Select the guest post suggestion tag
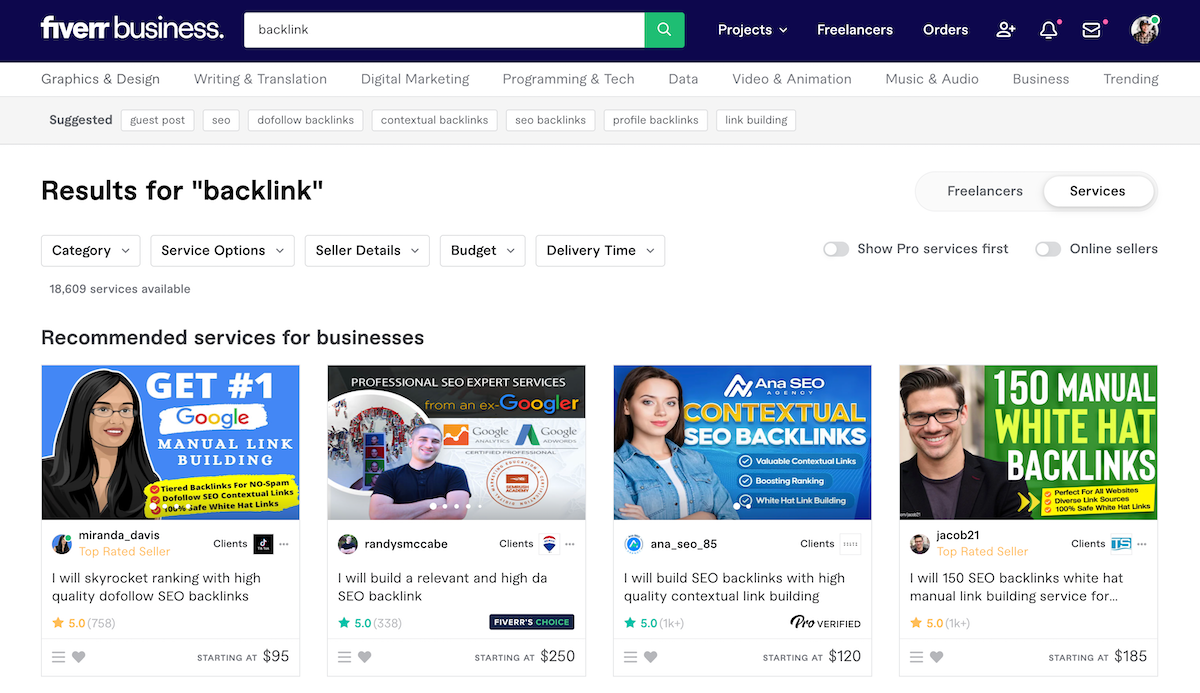Screen dimensions: 1200x693 tap(158, 120)
